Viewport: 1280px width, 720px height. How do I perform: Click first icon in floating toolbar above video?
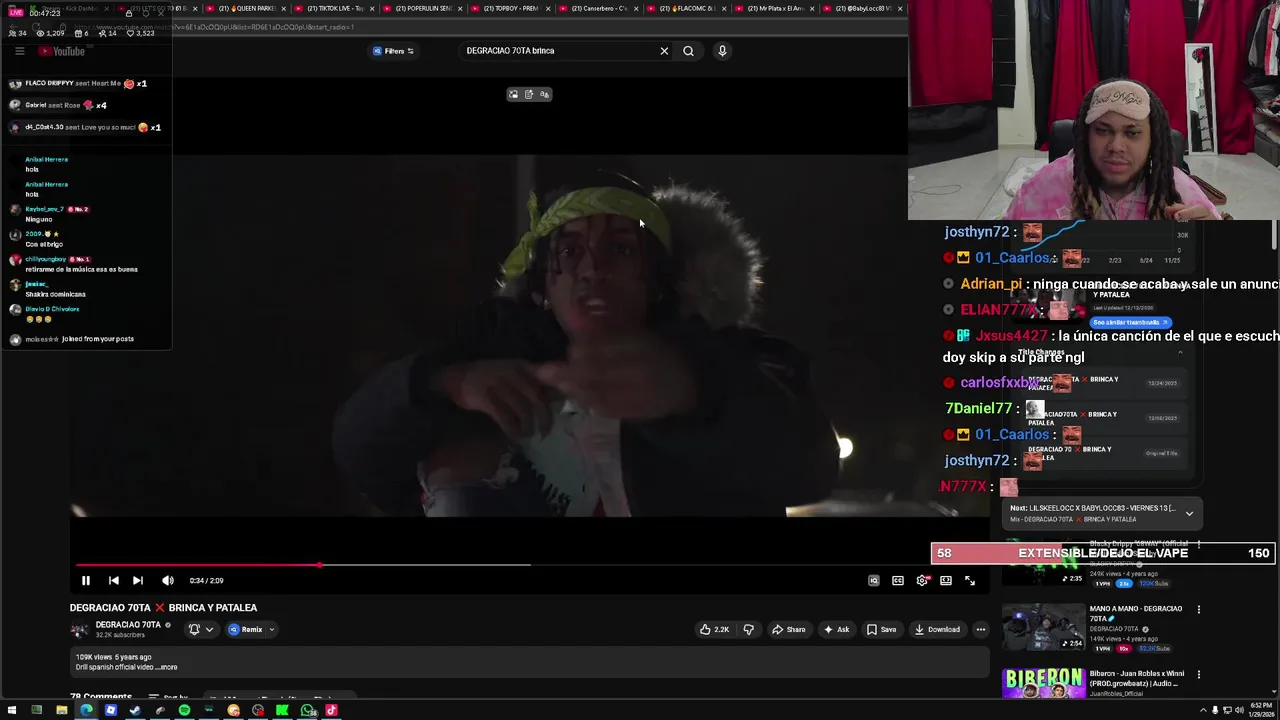pyautogui.click(x=513, y=94)
